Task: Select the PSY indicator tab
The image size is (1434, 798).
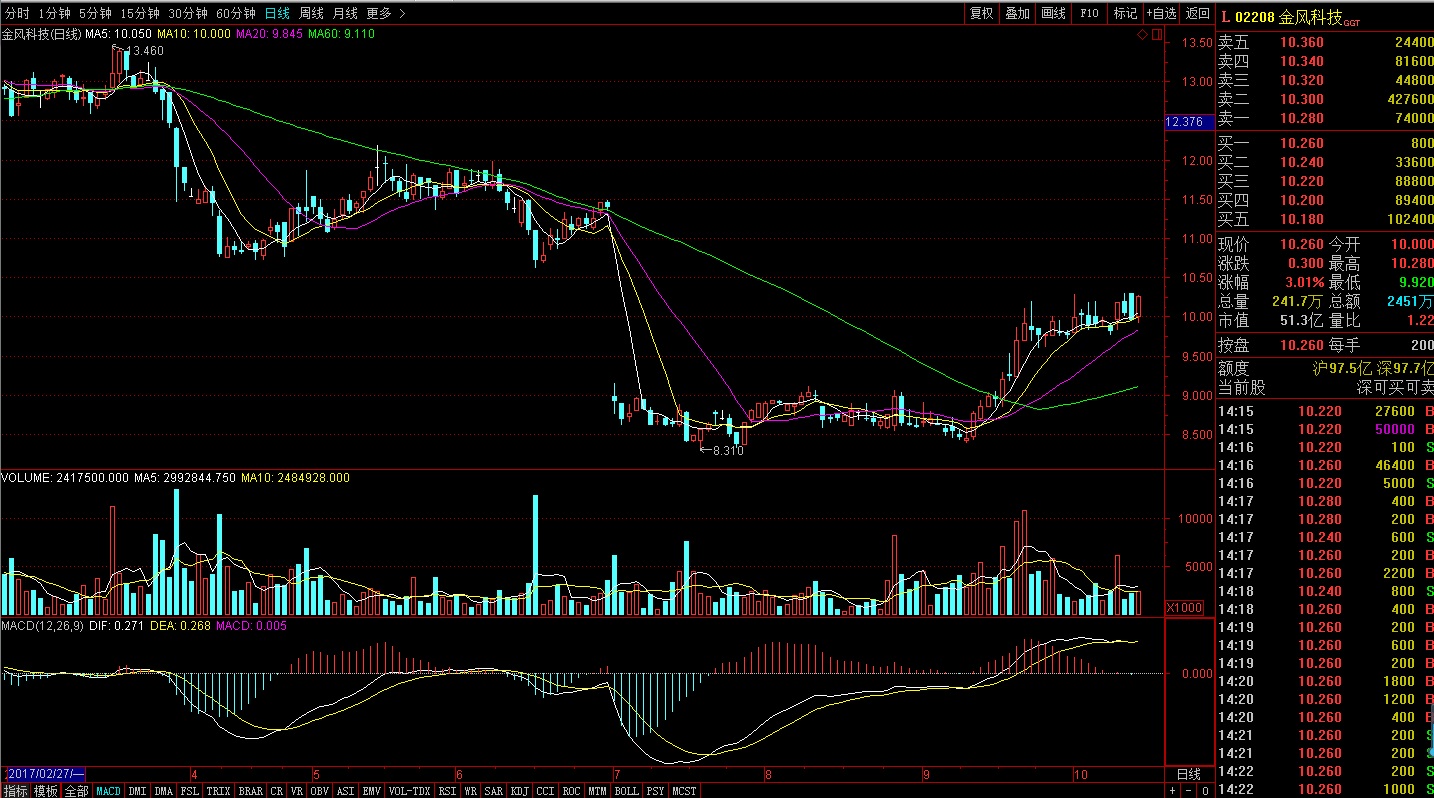Action: pyautogui.click(x=655, y=791)
